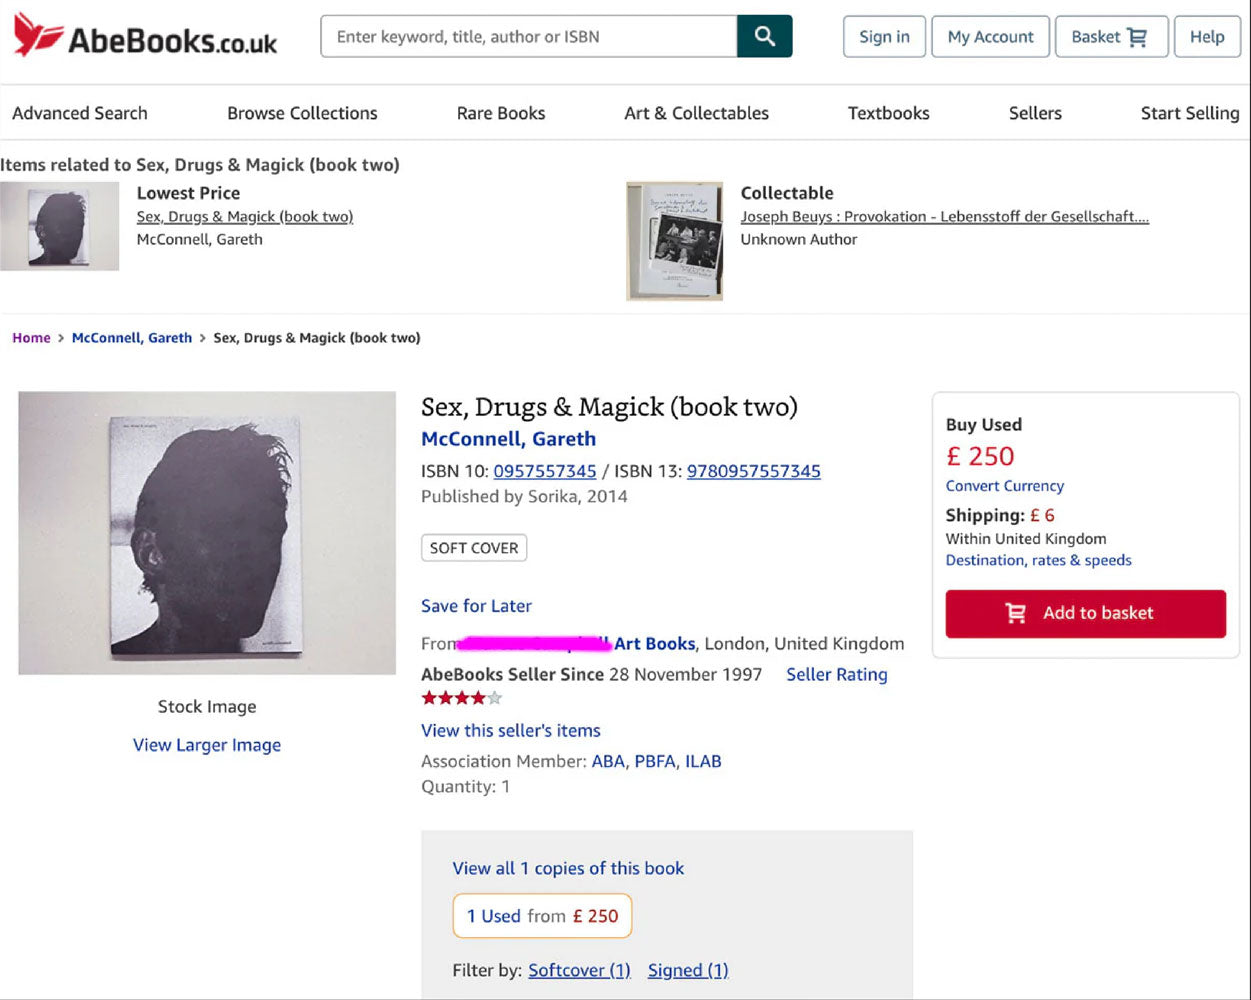Viewport: 1251px width, 1000px height.
Task: Open the Help page
Action: 1206,37
